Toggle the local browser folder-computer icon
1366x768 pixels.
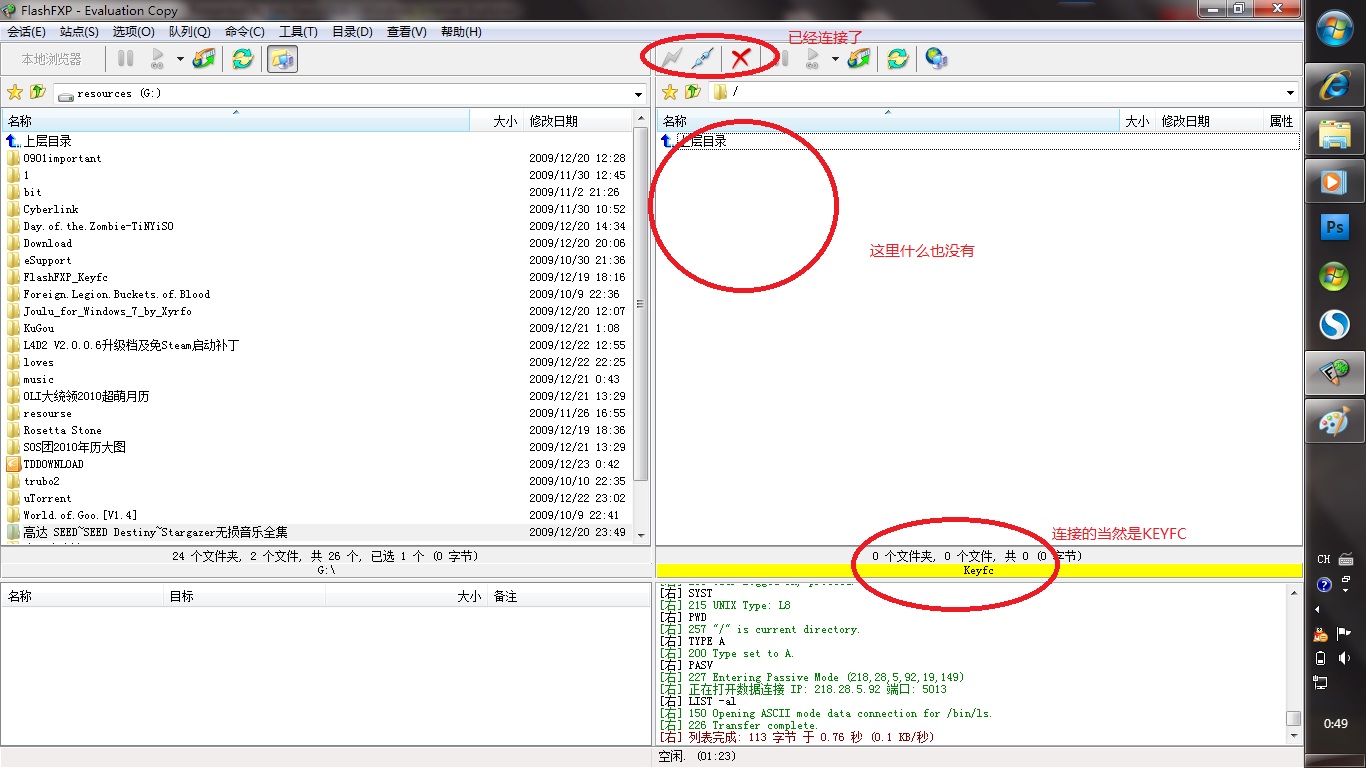(x=282, y=59)
